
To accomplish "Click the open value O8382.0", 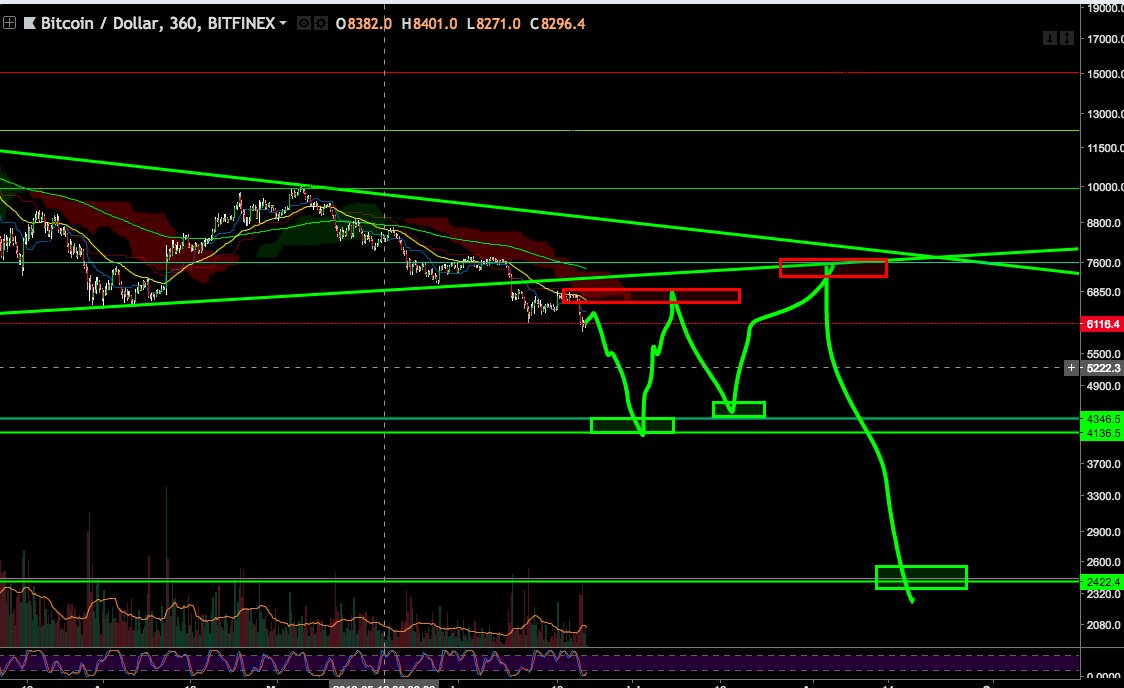I will pos(363,24).
